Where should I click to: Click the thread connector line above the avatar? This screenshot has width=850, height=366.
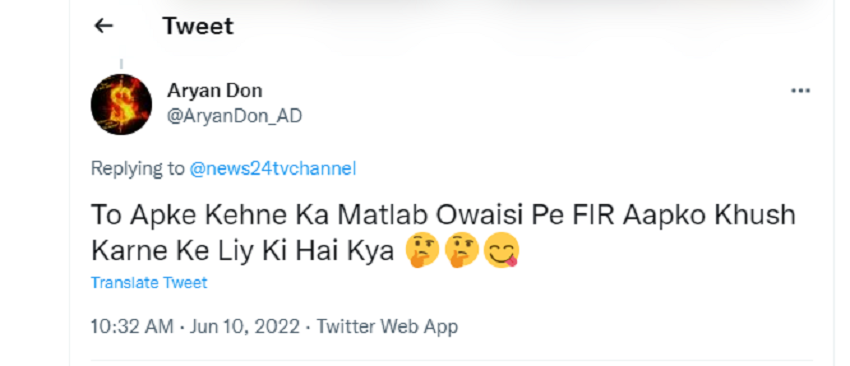[x=121, y=64]
